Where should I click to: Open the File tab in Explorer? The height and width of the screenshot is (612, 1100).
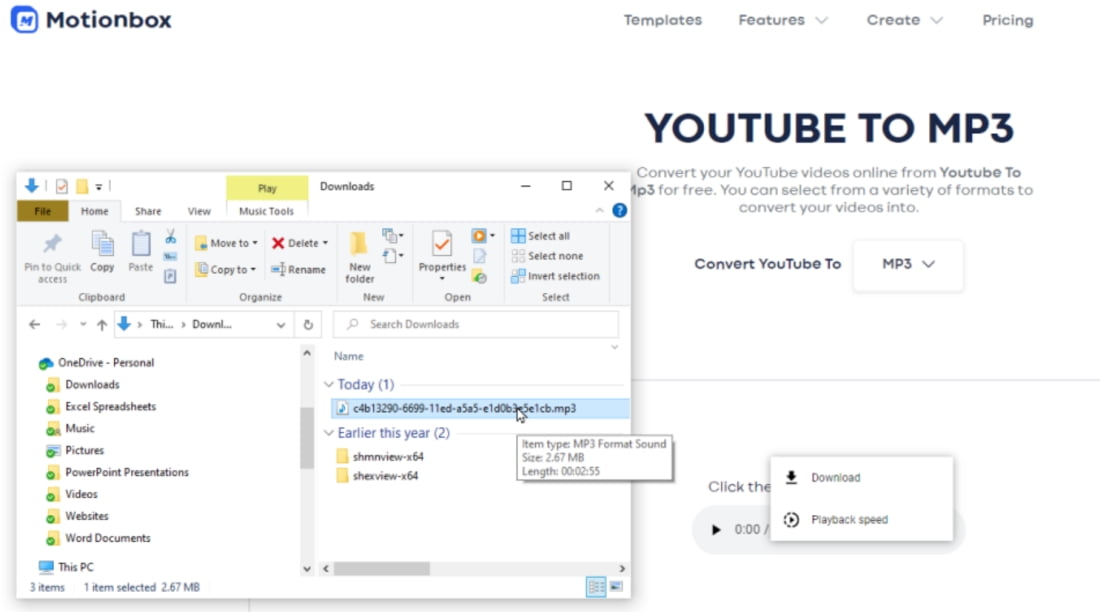click(43, 211)
